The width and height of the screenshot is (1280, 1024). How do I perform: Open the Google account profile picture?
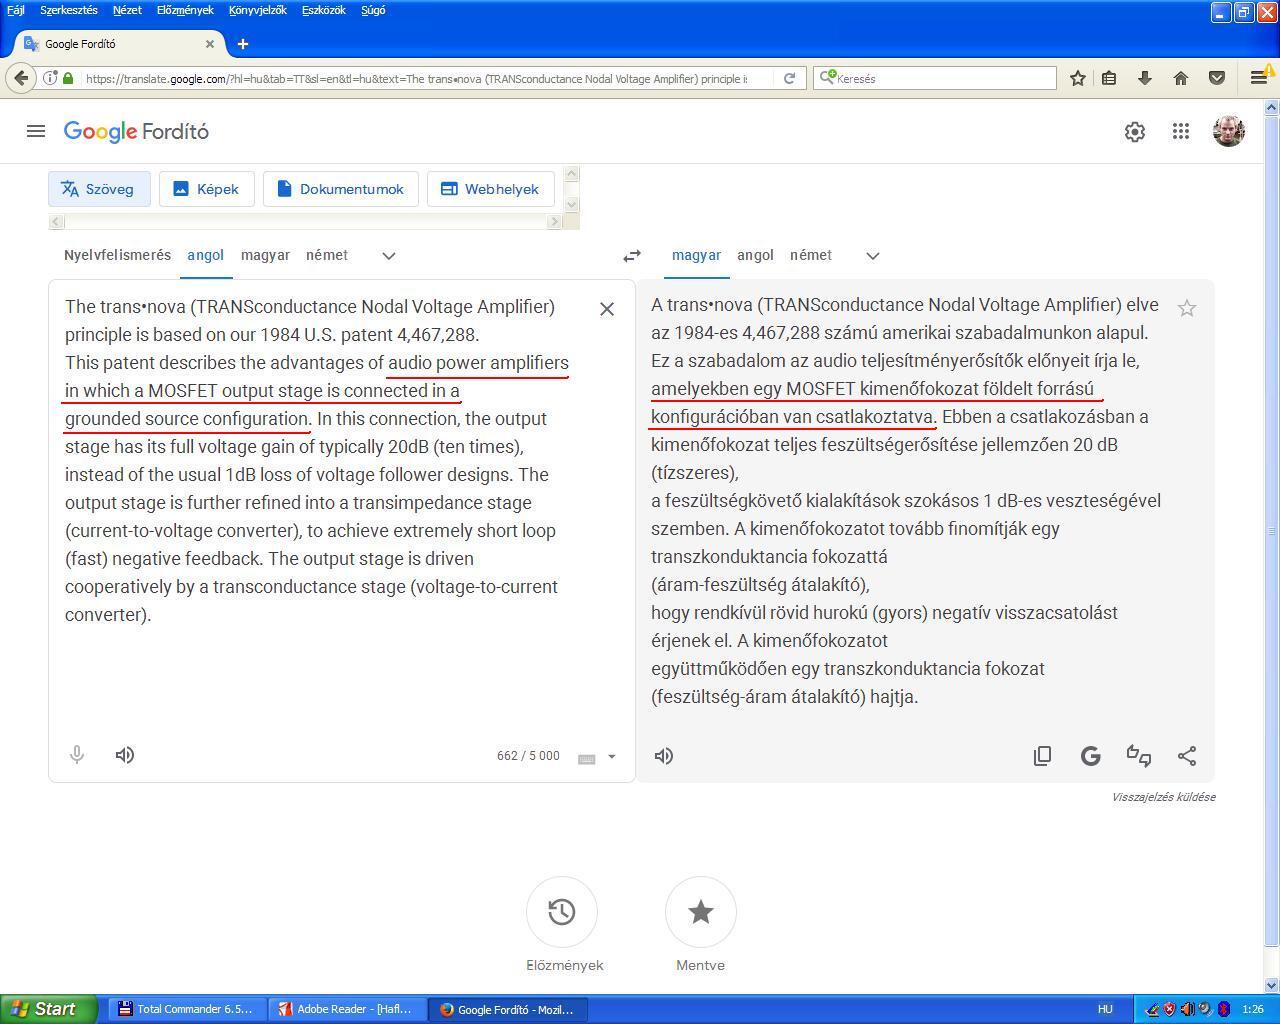pyautogui.click(x=1228, y=131)
